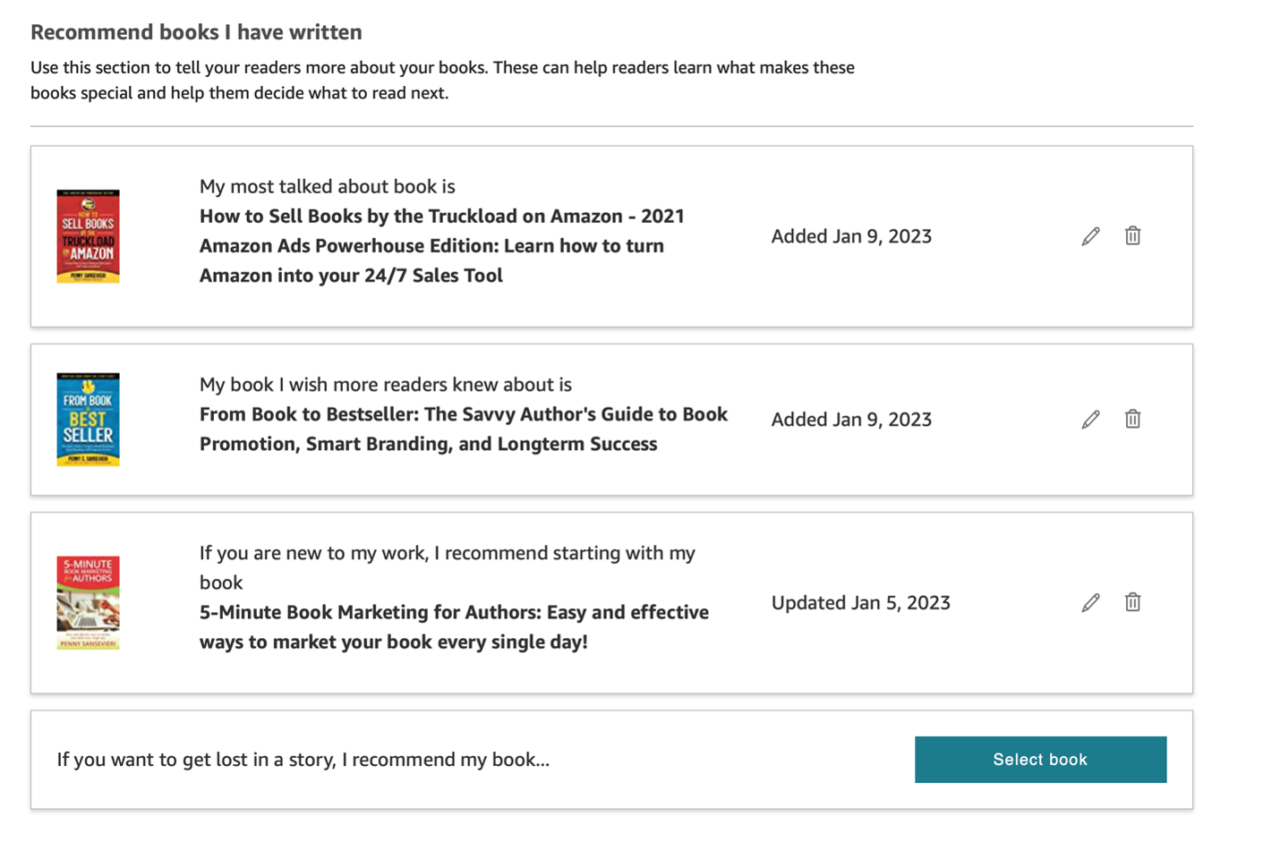Choose a book for the story recommendation slot
The width and height of the screenshot is (1280, 842).
(1040, 759)
